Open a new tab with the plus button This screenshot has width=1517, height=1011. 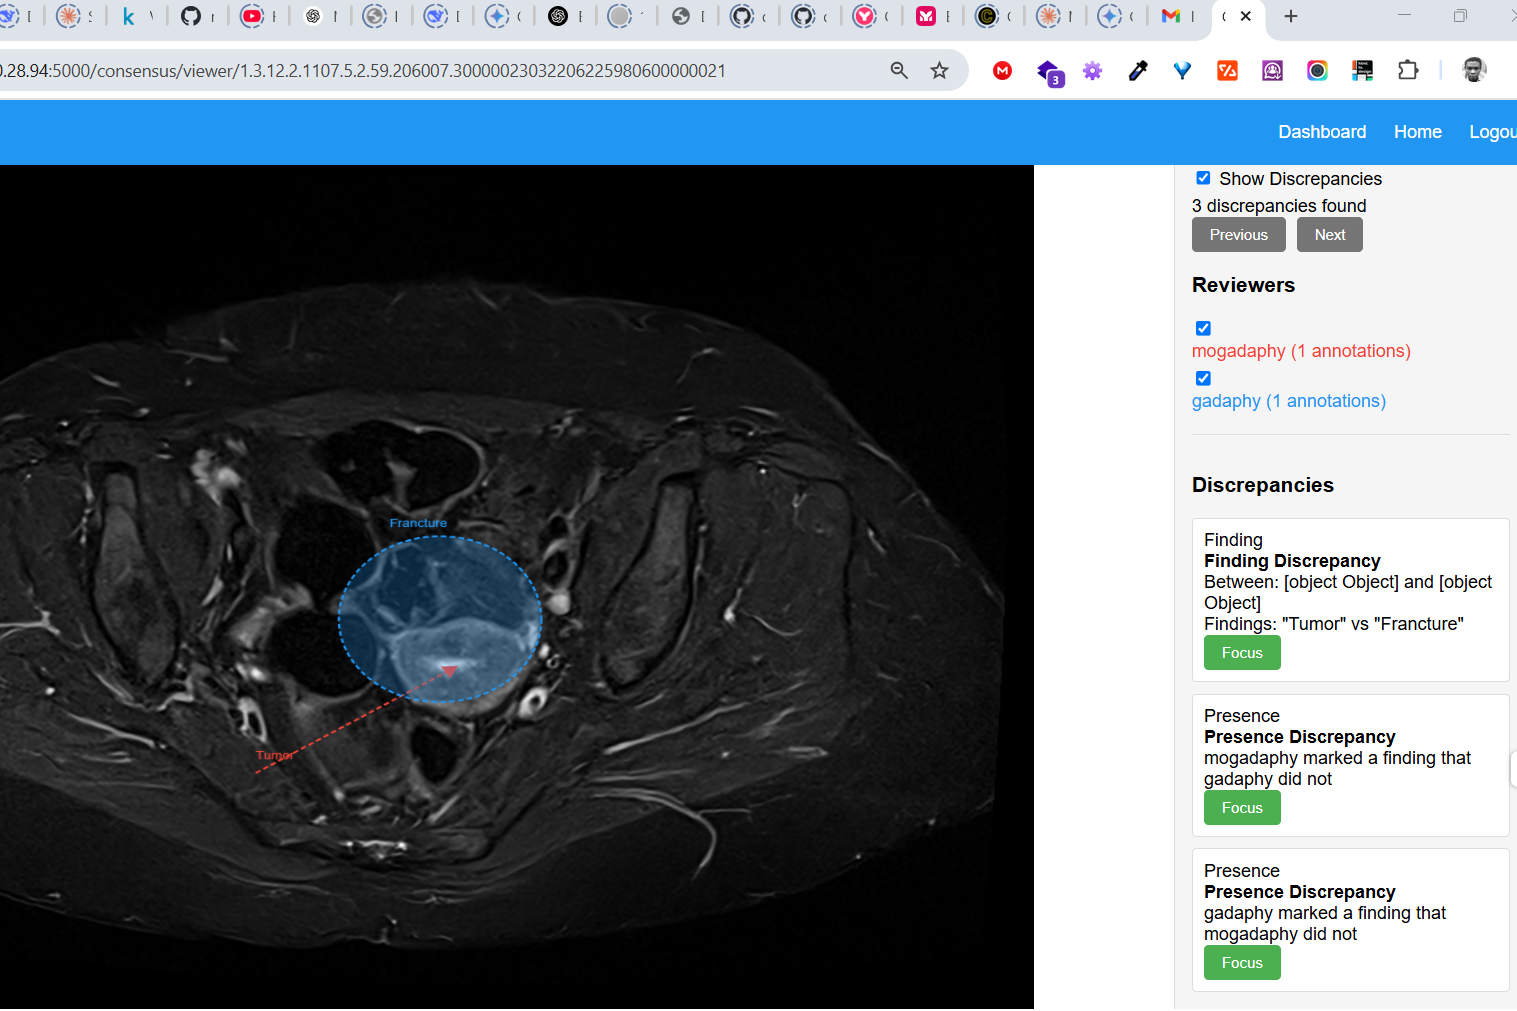coord(1291,16)
